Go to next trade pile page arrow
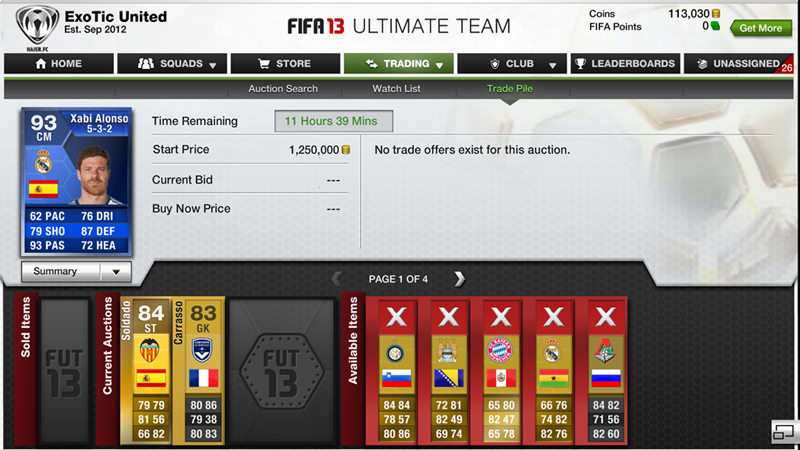Viewport: 800px width, 450px height. 459,279
